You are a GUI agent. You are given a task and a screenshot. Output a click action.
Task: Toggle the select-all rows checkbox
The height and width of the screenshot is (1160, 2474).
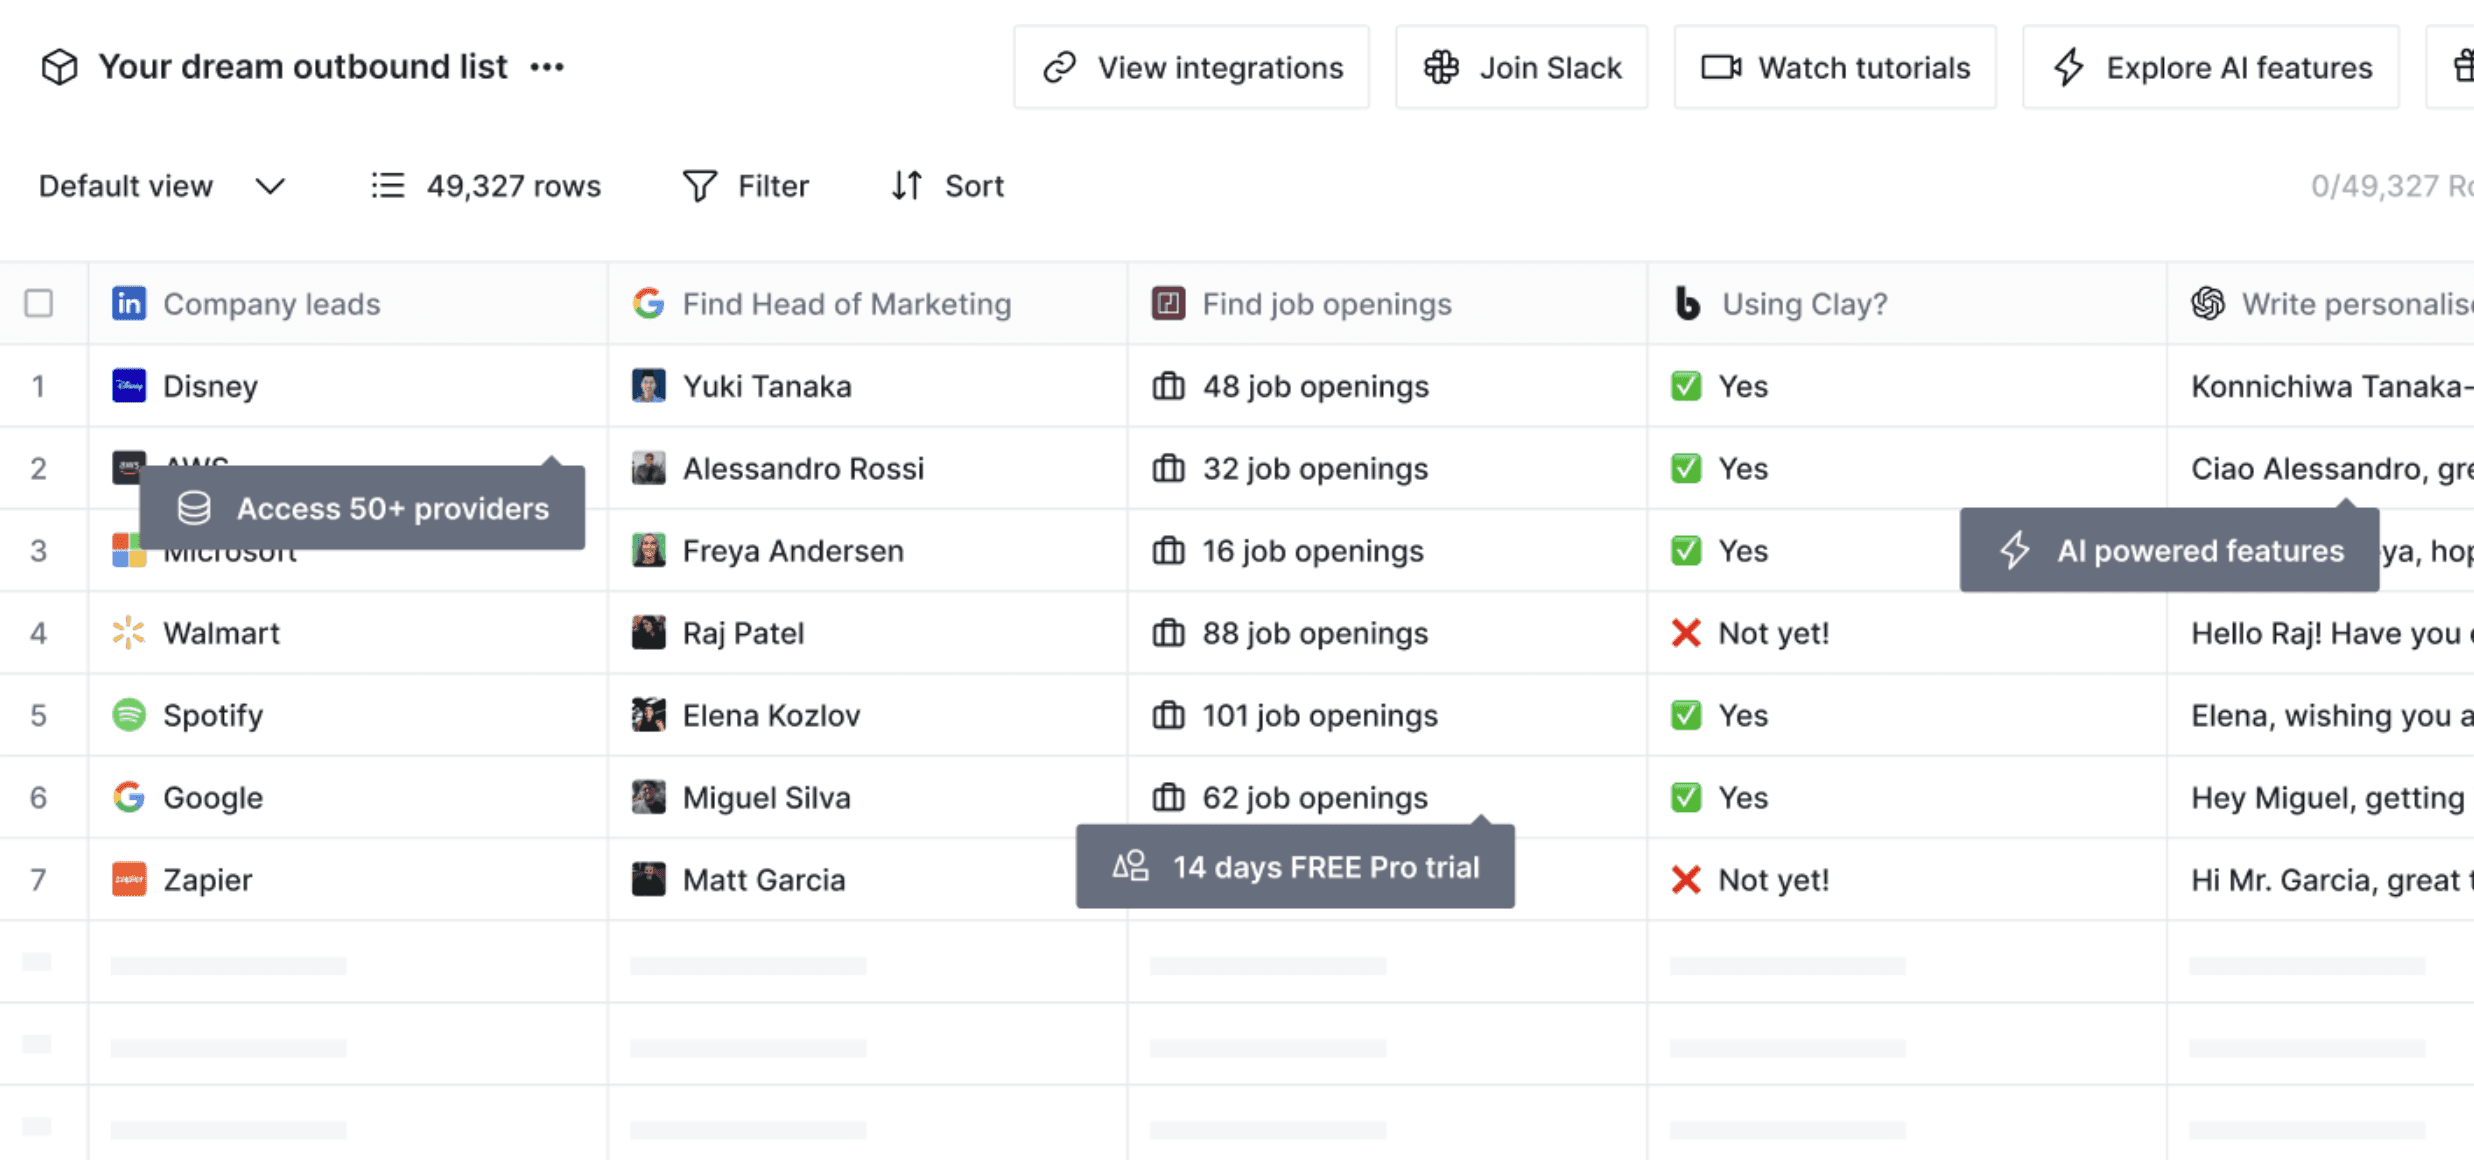(x=39, y=303)
